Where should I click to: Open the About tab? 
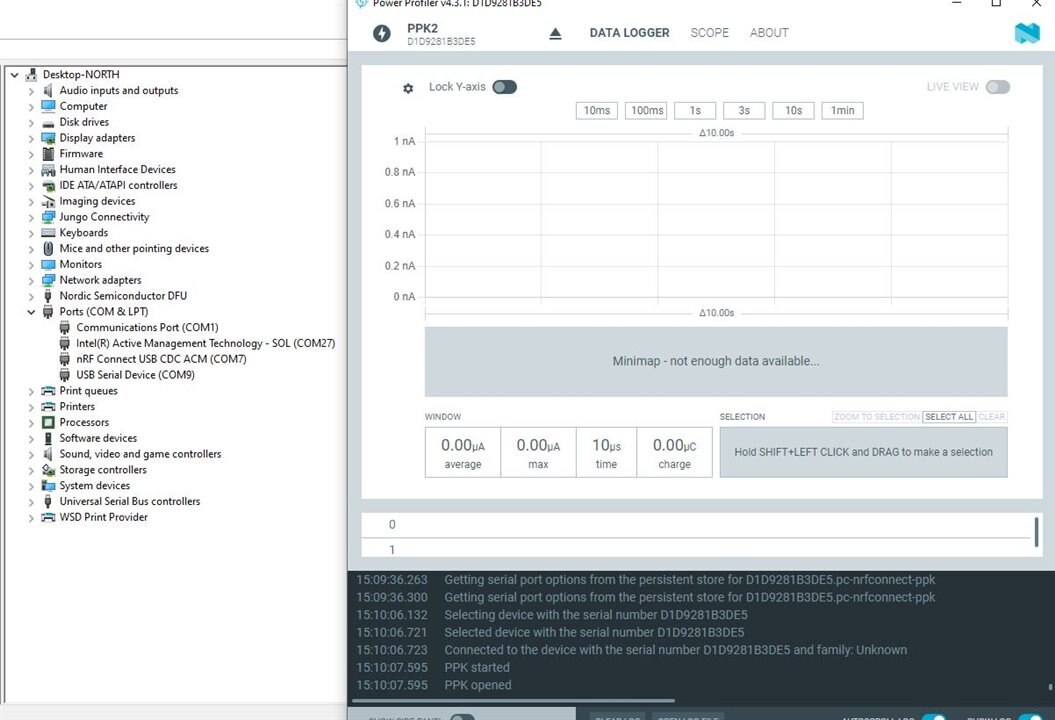[x=769, y=33]
